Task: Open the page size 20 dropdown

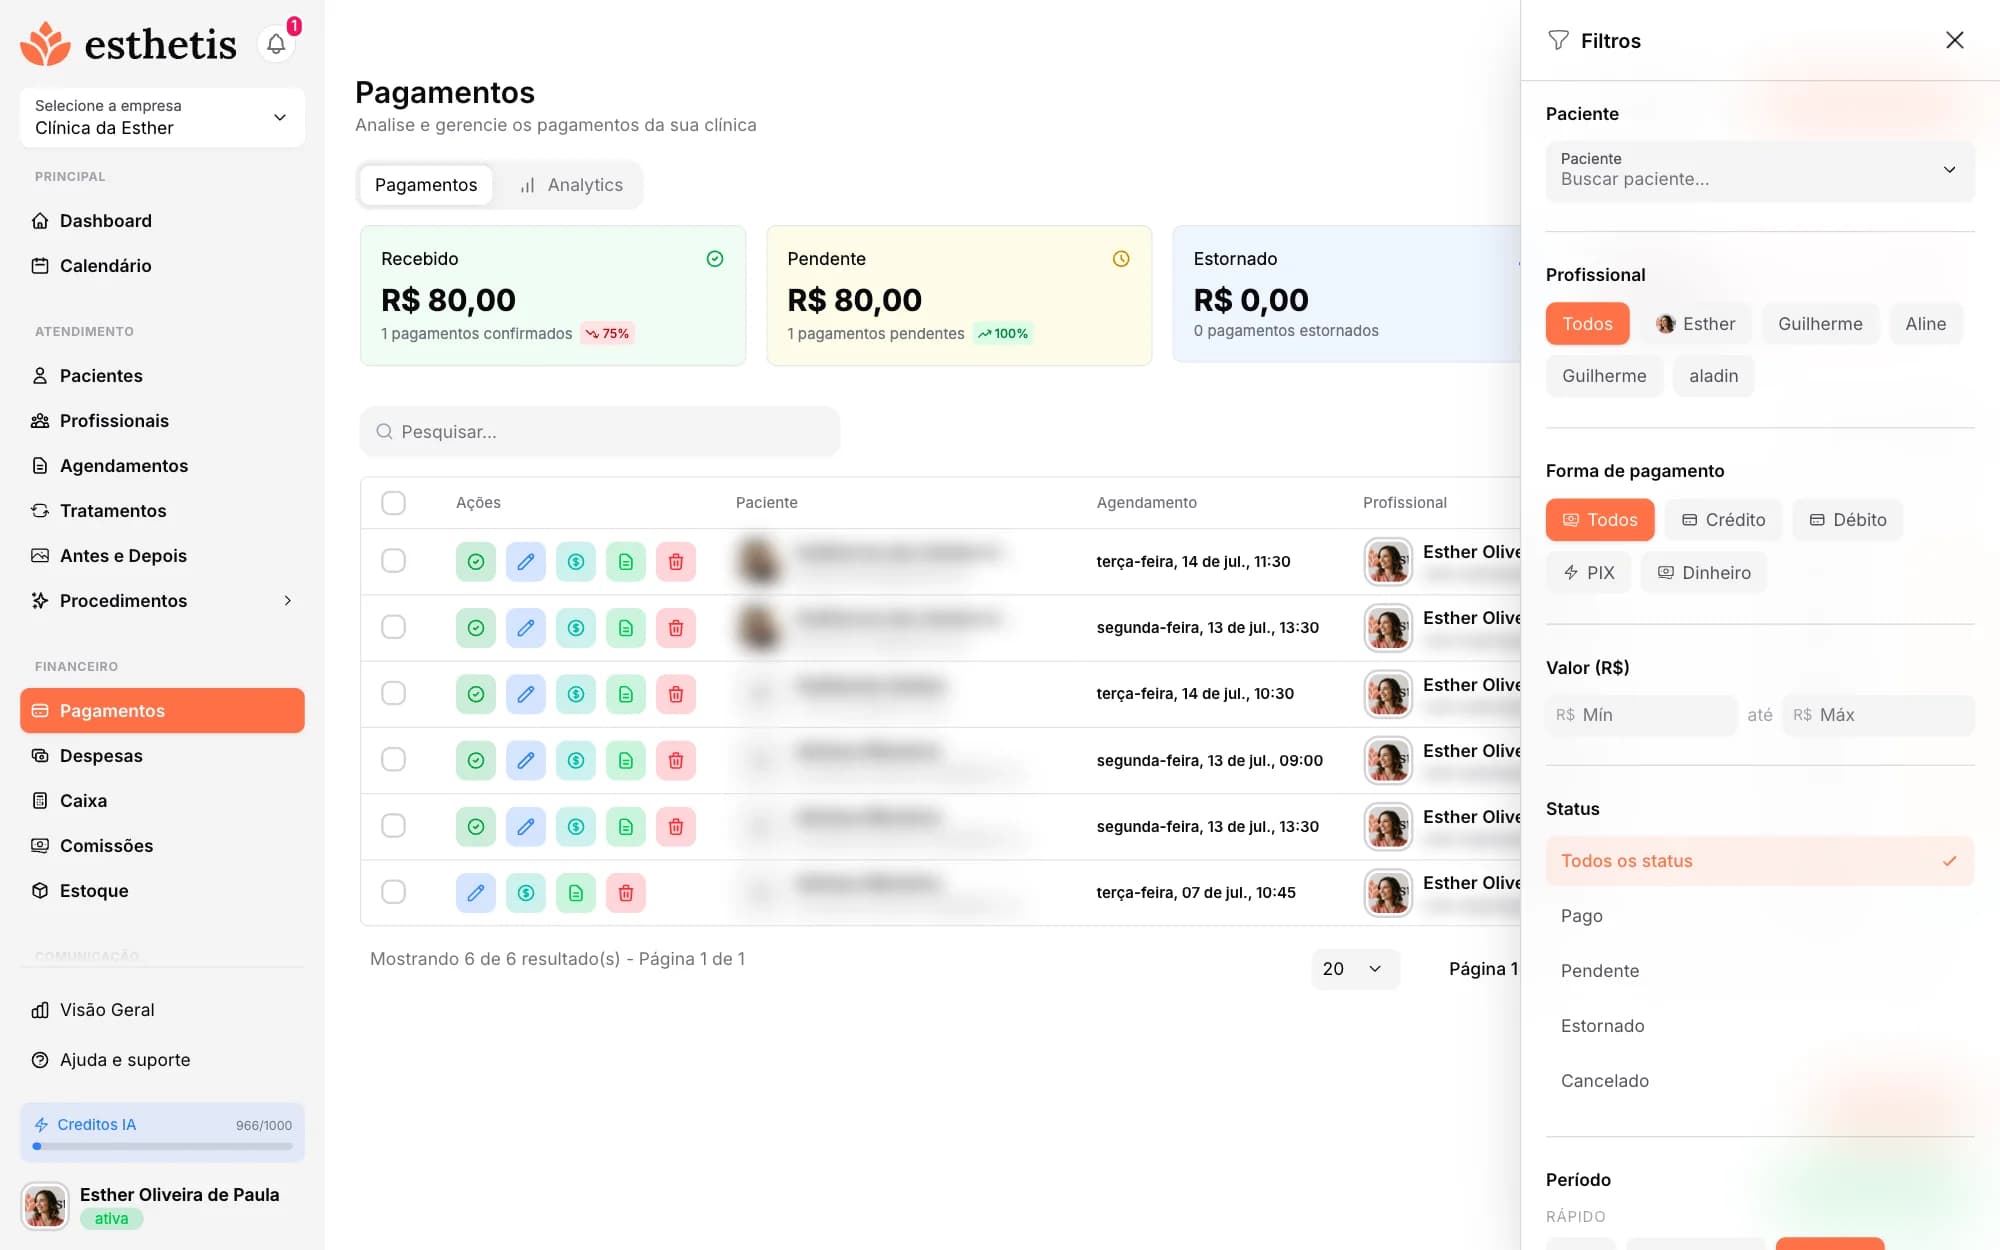Action: point(1355,969)
